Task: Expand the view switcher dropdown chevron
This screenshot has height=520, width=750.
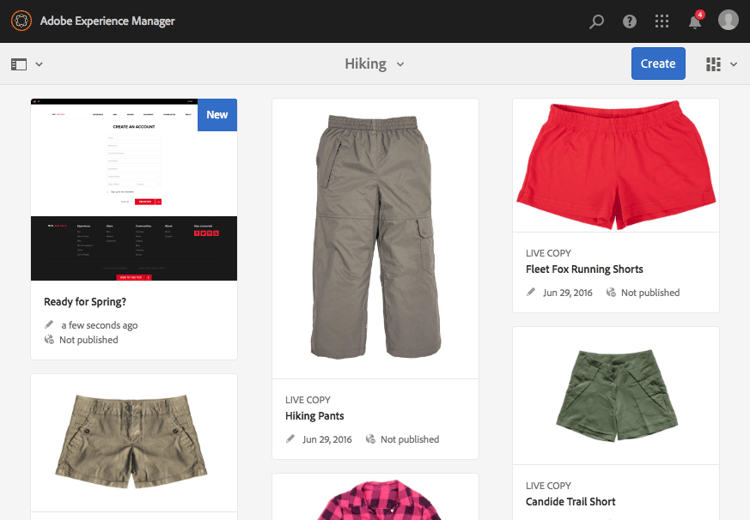Action: [x=734, y=64]
